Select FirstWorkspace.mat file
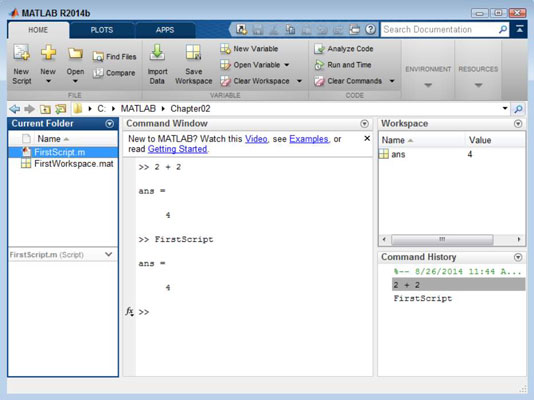The height and width of the screenshot is (400, 534). point(63,164)
